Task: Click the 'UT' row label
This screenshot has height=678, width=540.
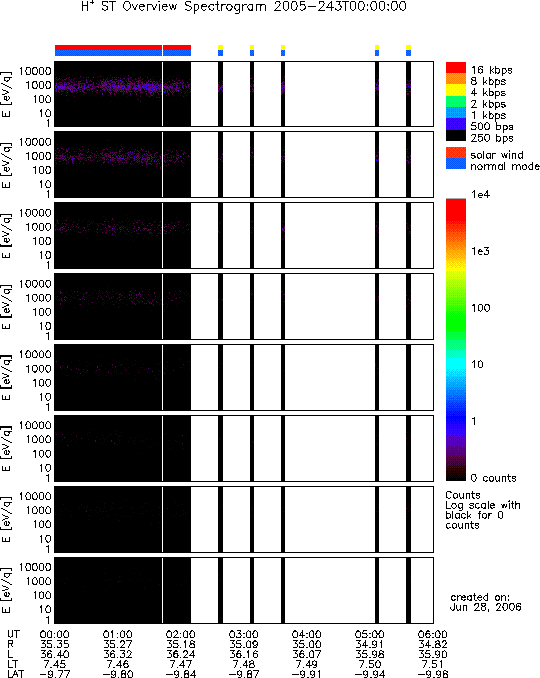Action: 13,634
